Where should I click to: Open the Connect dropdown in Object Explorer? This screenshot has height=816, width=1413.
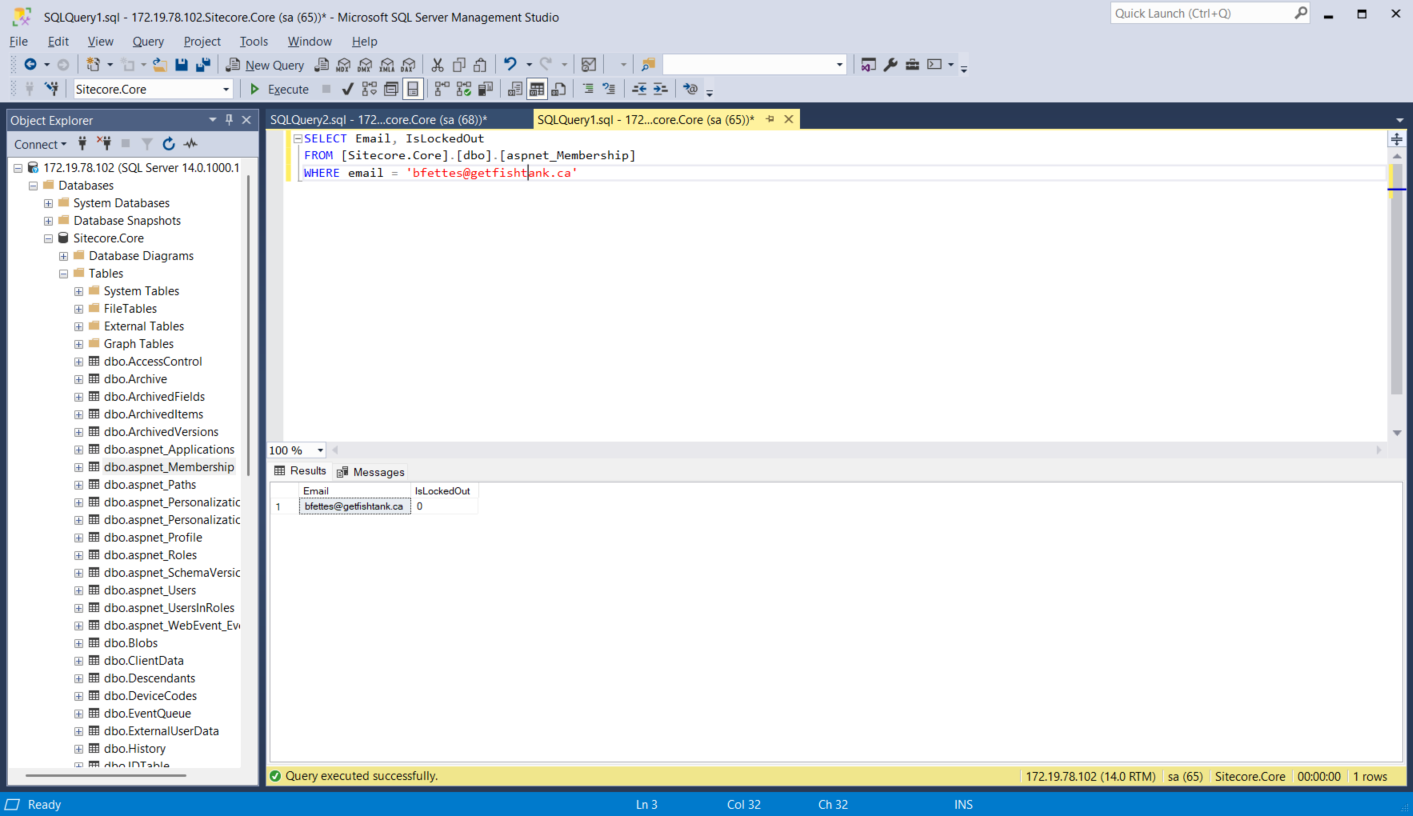tap(40, 144)
